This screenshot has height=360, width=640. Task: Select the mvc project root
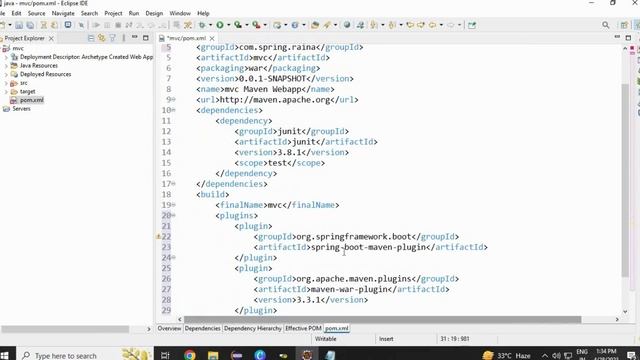[18, 48]
